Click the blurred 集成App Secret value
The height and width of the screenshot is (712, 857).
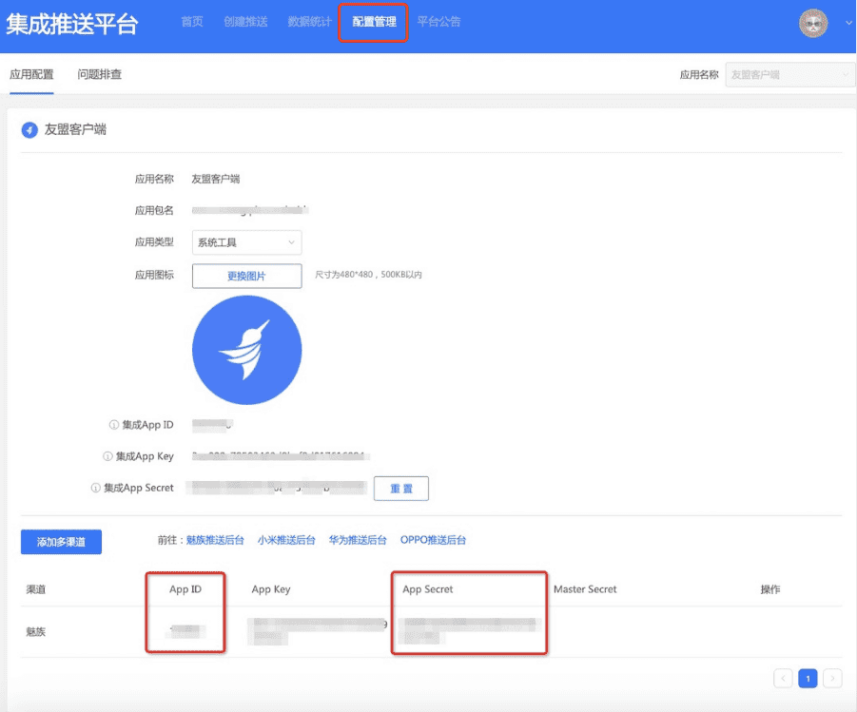point(276,487)
